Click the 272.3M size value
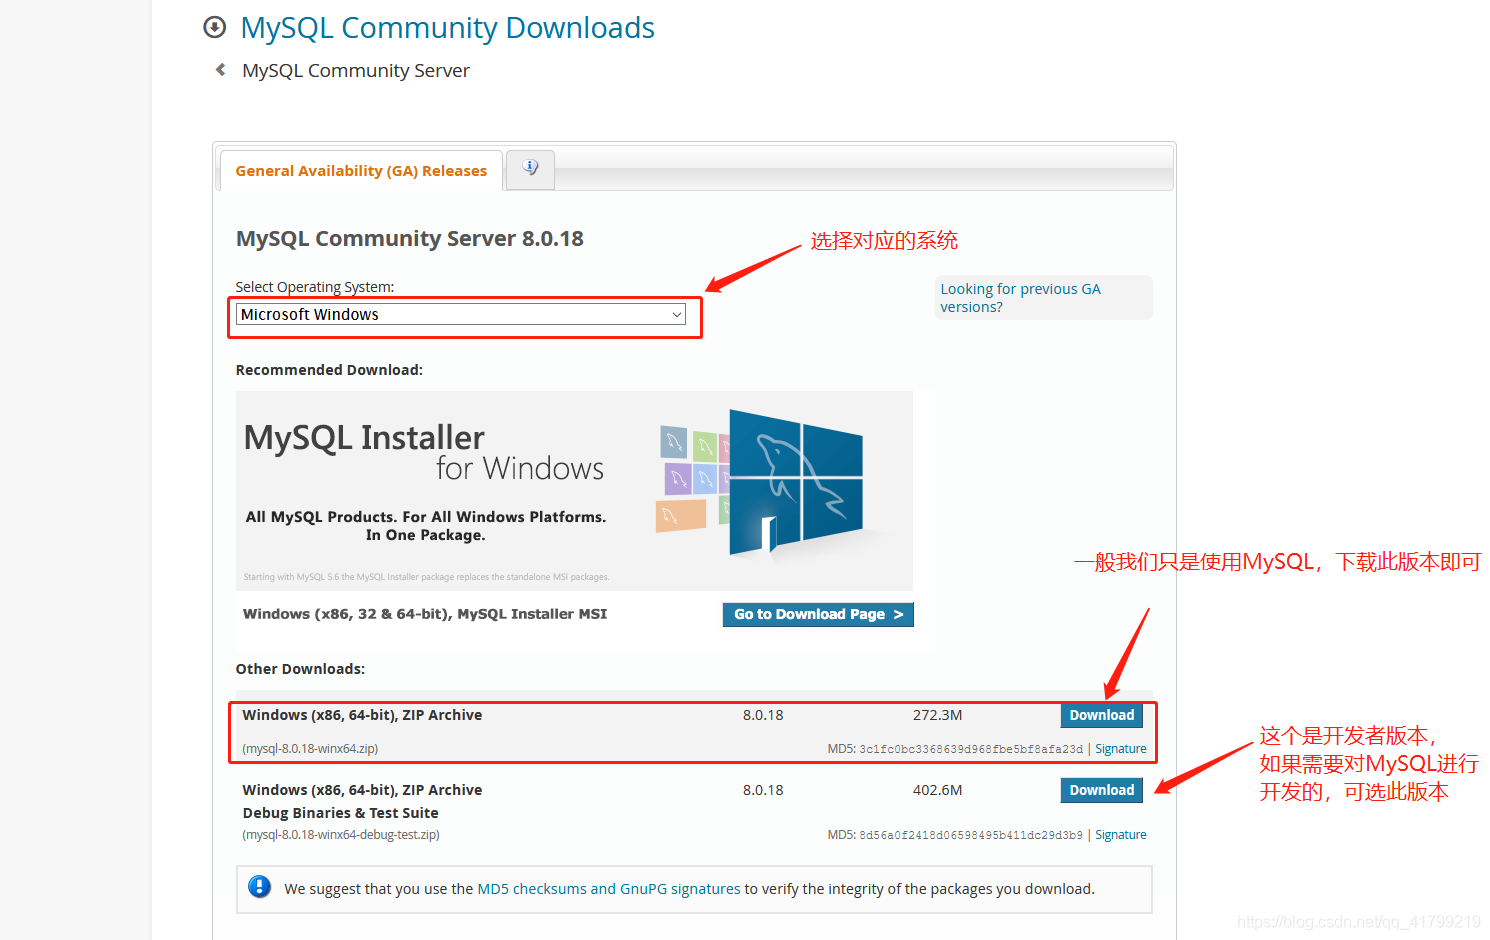1490x940 pixels. click(937, 715)
